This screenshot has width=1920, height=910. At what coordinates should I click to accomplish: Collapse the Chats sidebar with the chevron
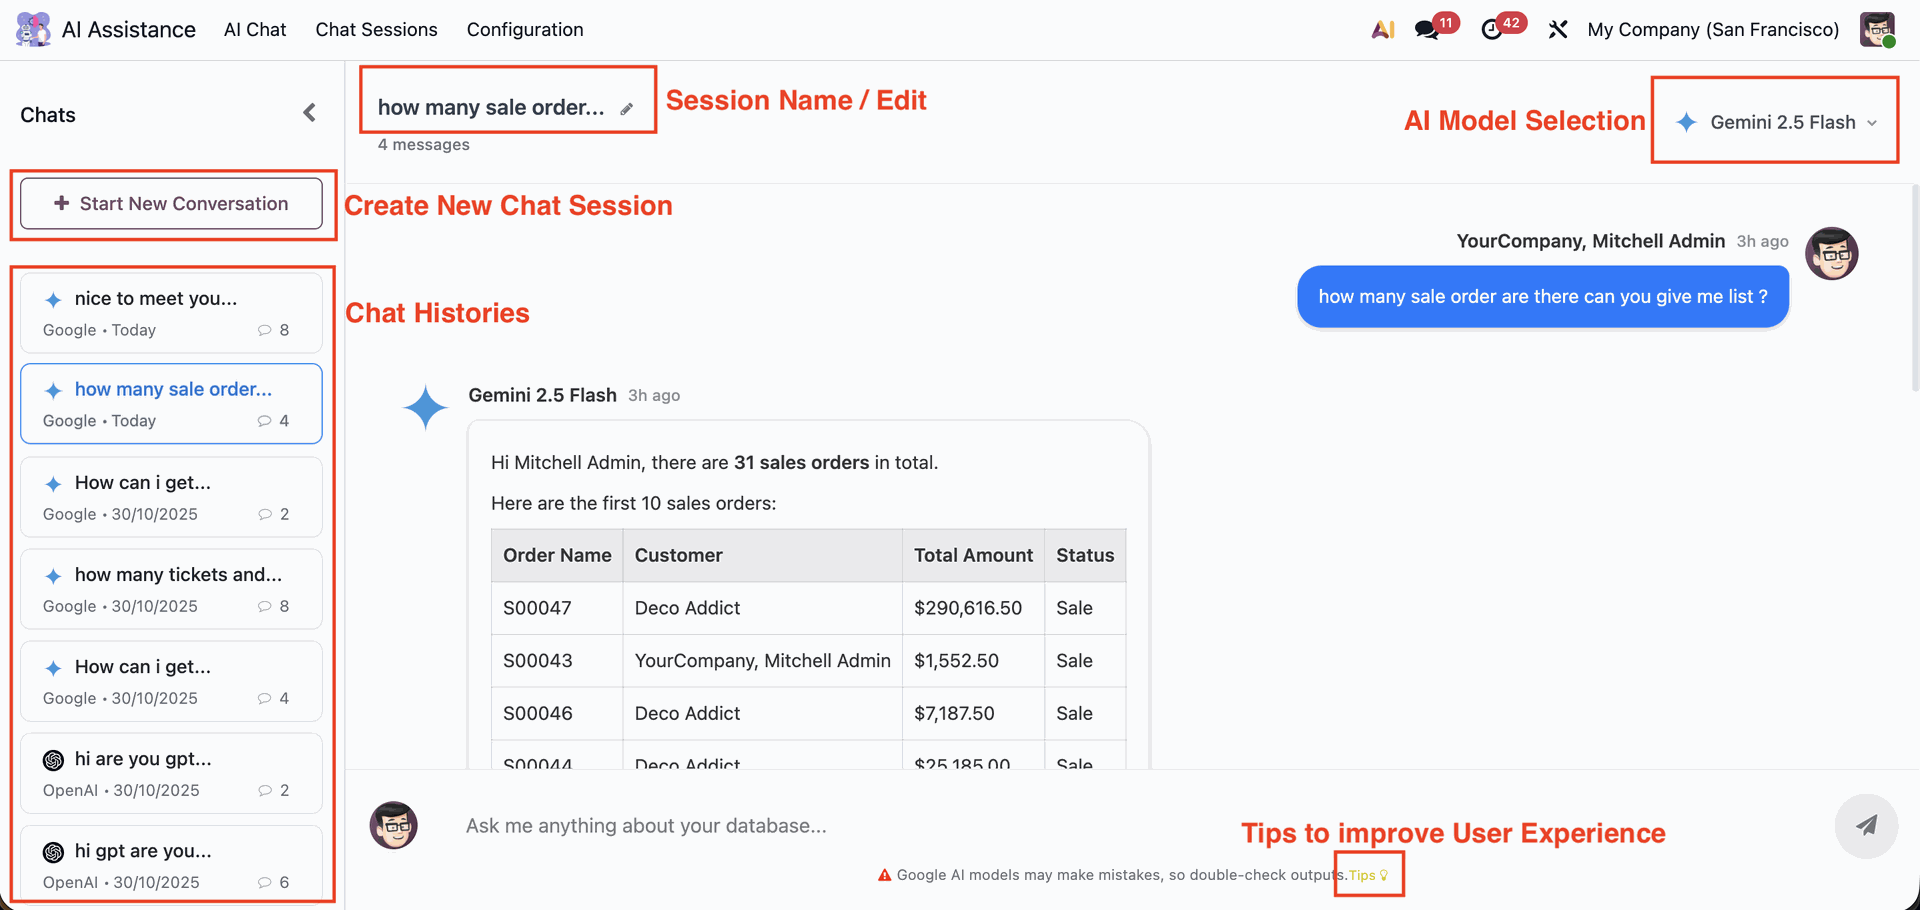310,113
